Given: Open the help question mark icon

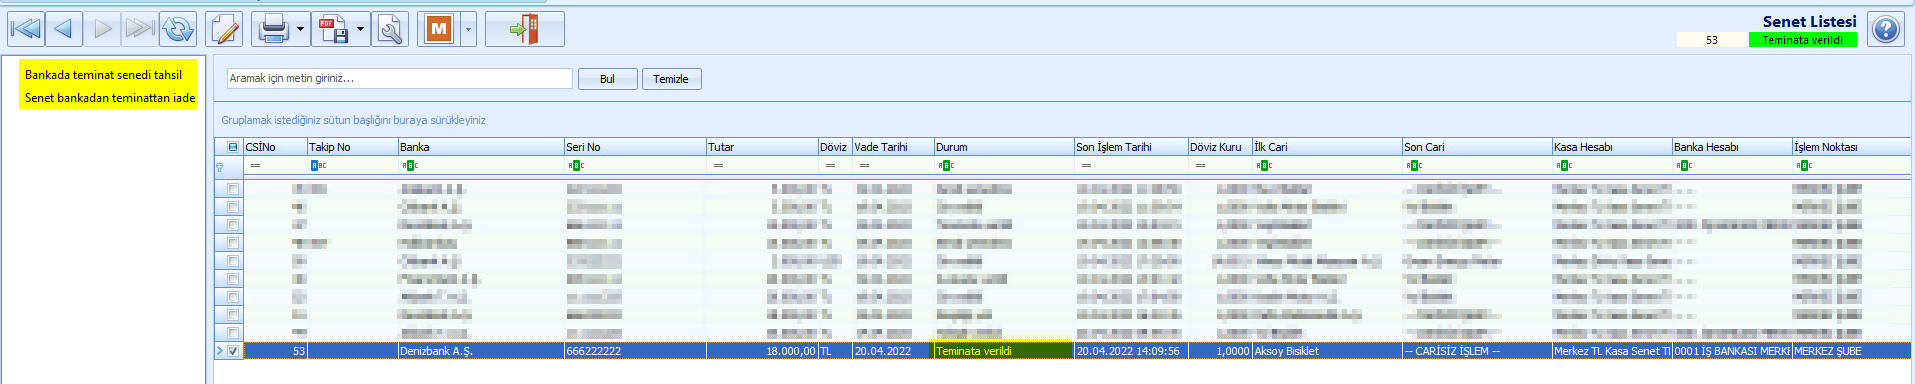Looking at the screenshot, I should point(1886,29).
